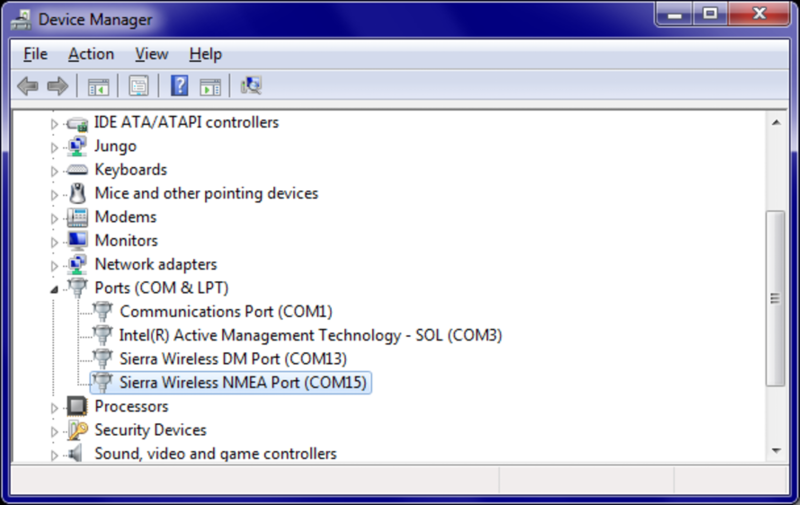Click the Processors chip icon
The image size is (800, 505).
(77, 406)
